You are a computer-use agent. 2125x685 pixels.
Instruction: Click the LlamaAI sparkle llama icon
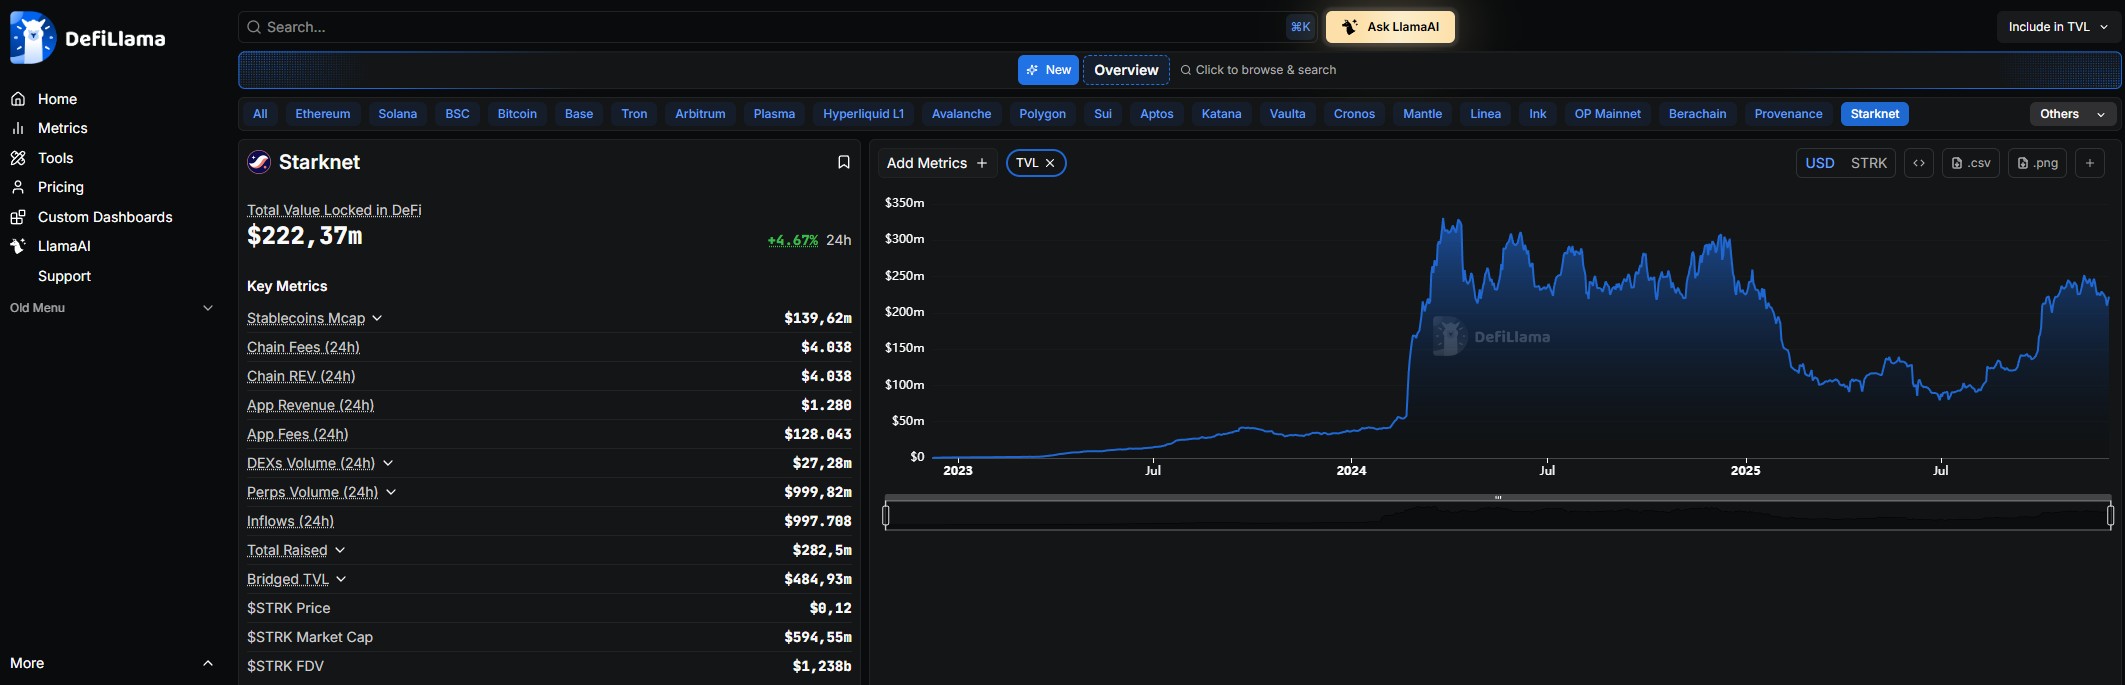pyautogui.click(x=18, y=246)
